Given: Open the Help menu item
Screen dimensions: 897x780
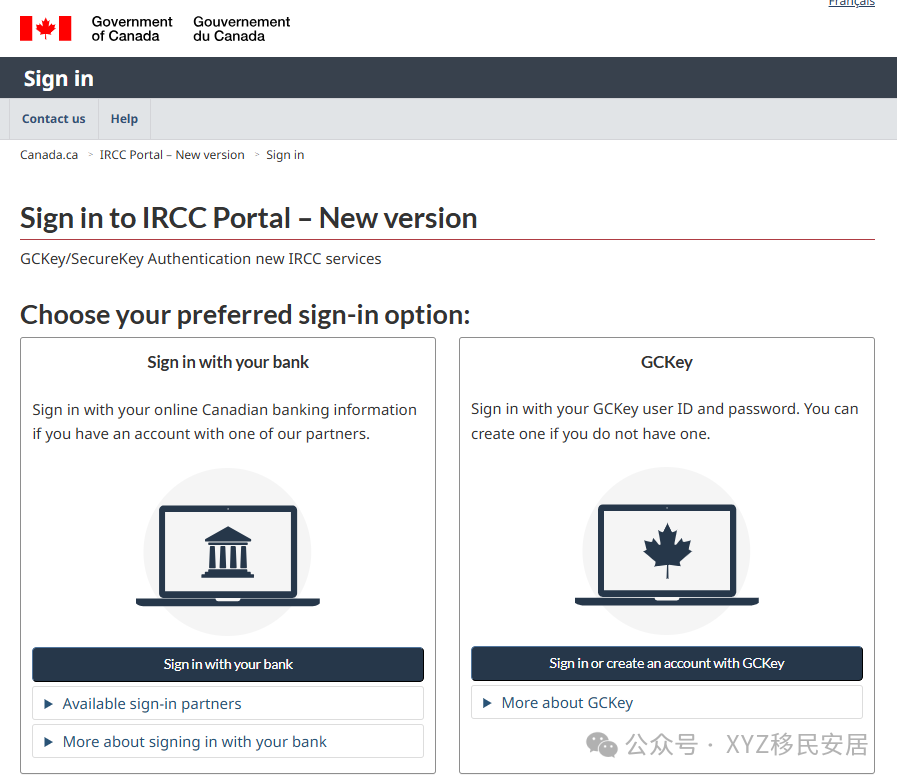Looking at the screenshot, I should (x=124, y=118).
